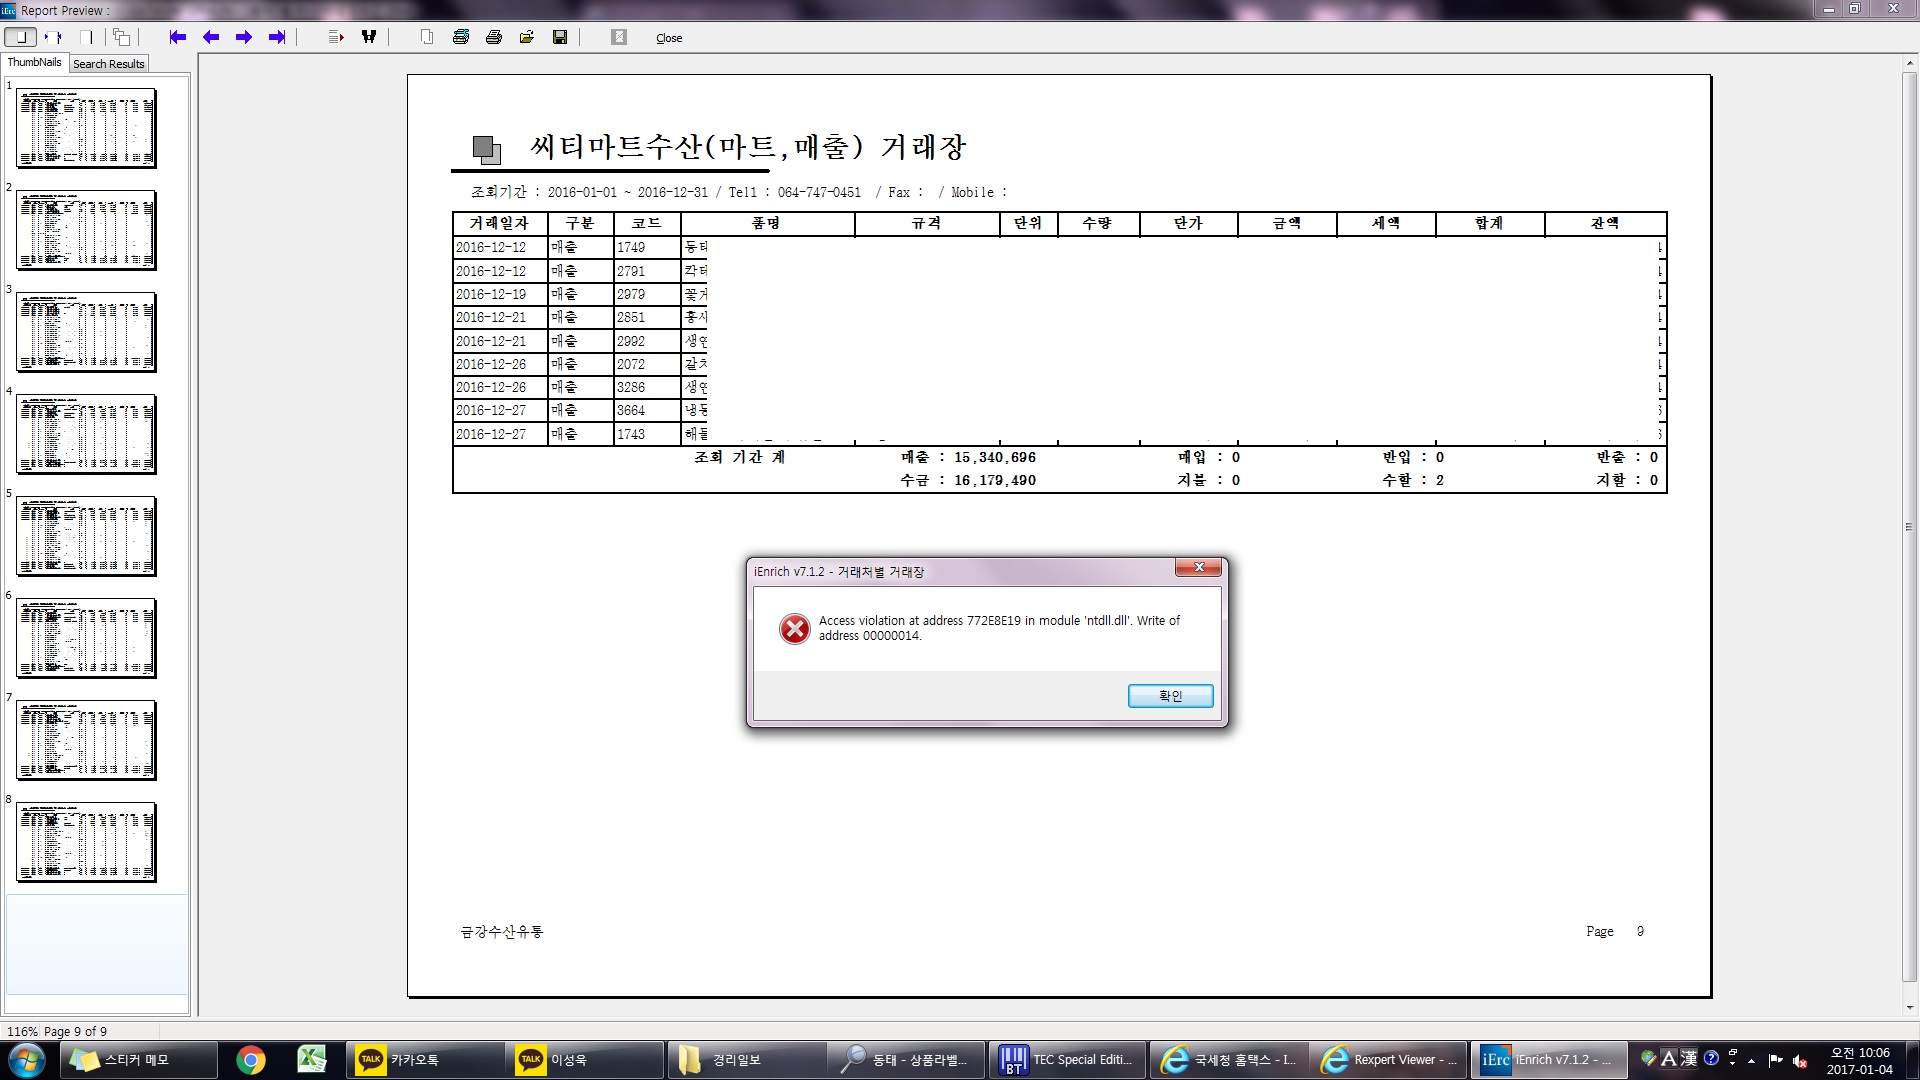Go to previous page arrow
This screenshot has width=1920, height=1080.
tap(211, 37)
